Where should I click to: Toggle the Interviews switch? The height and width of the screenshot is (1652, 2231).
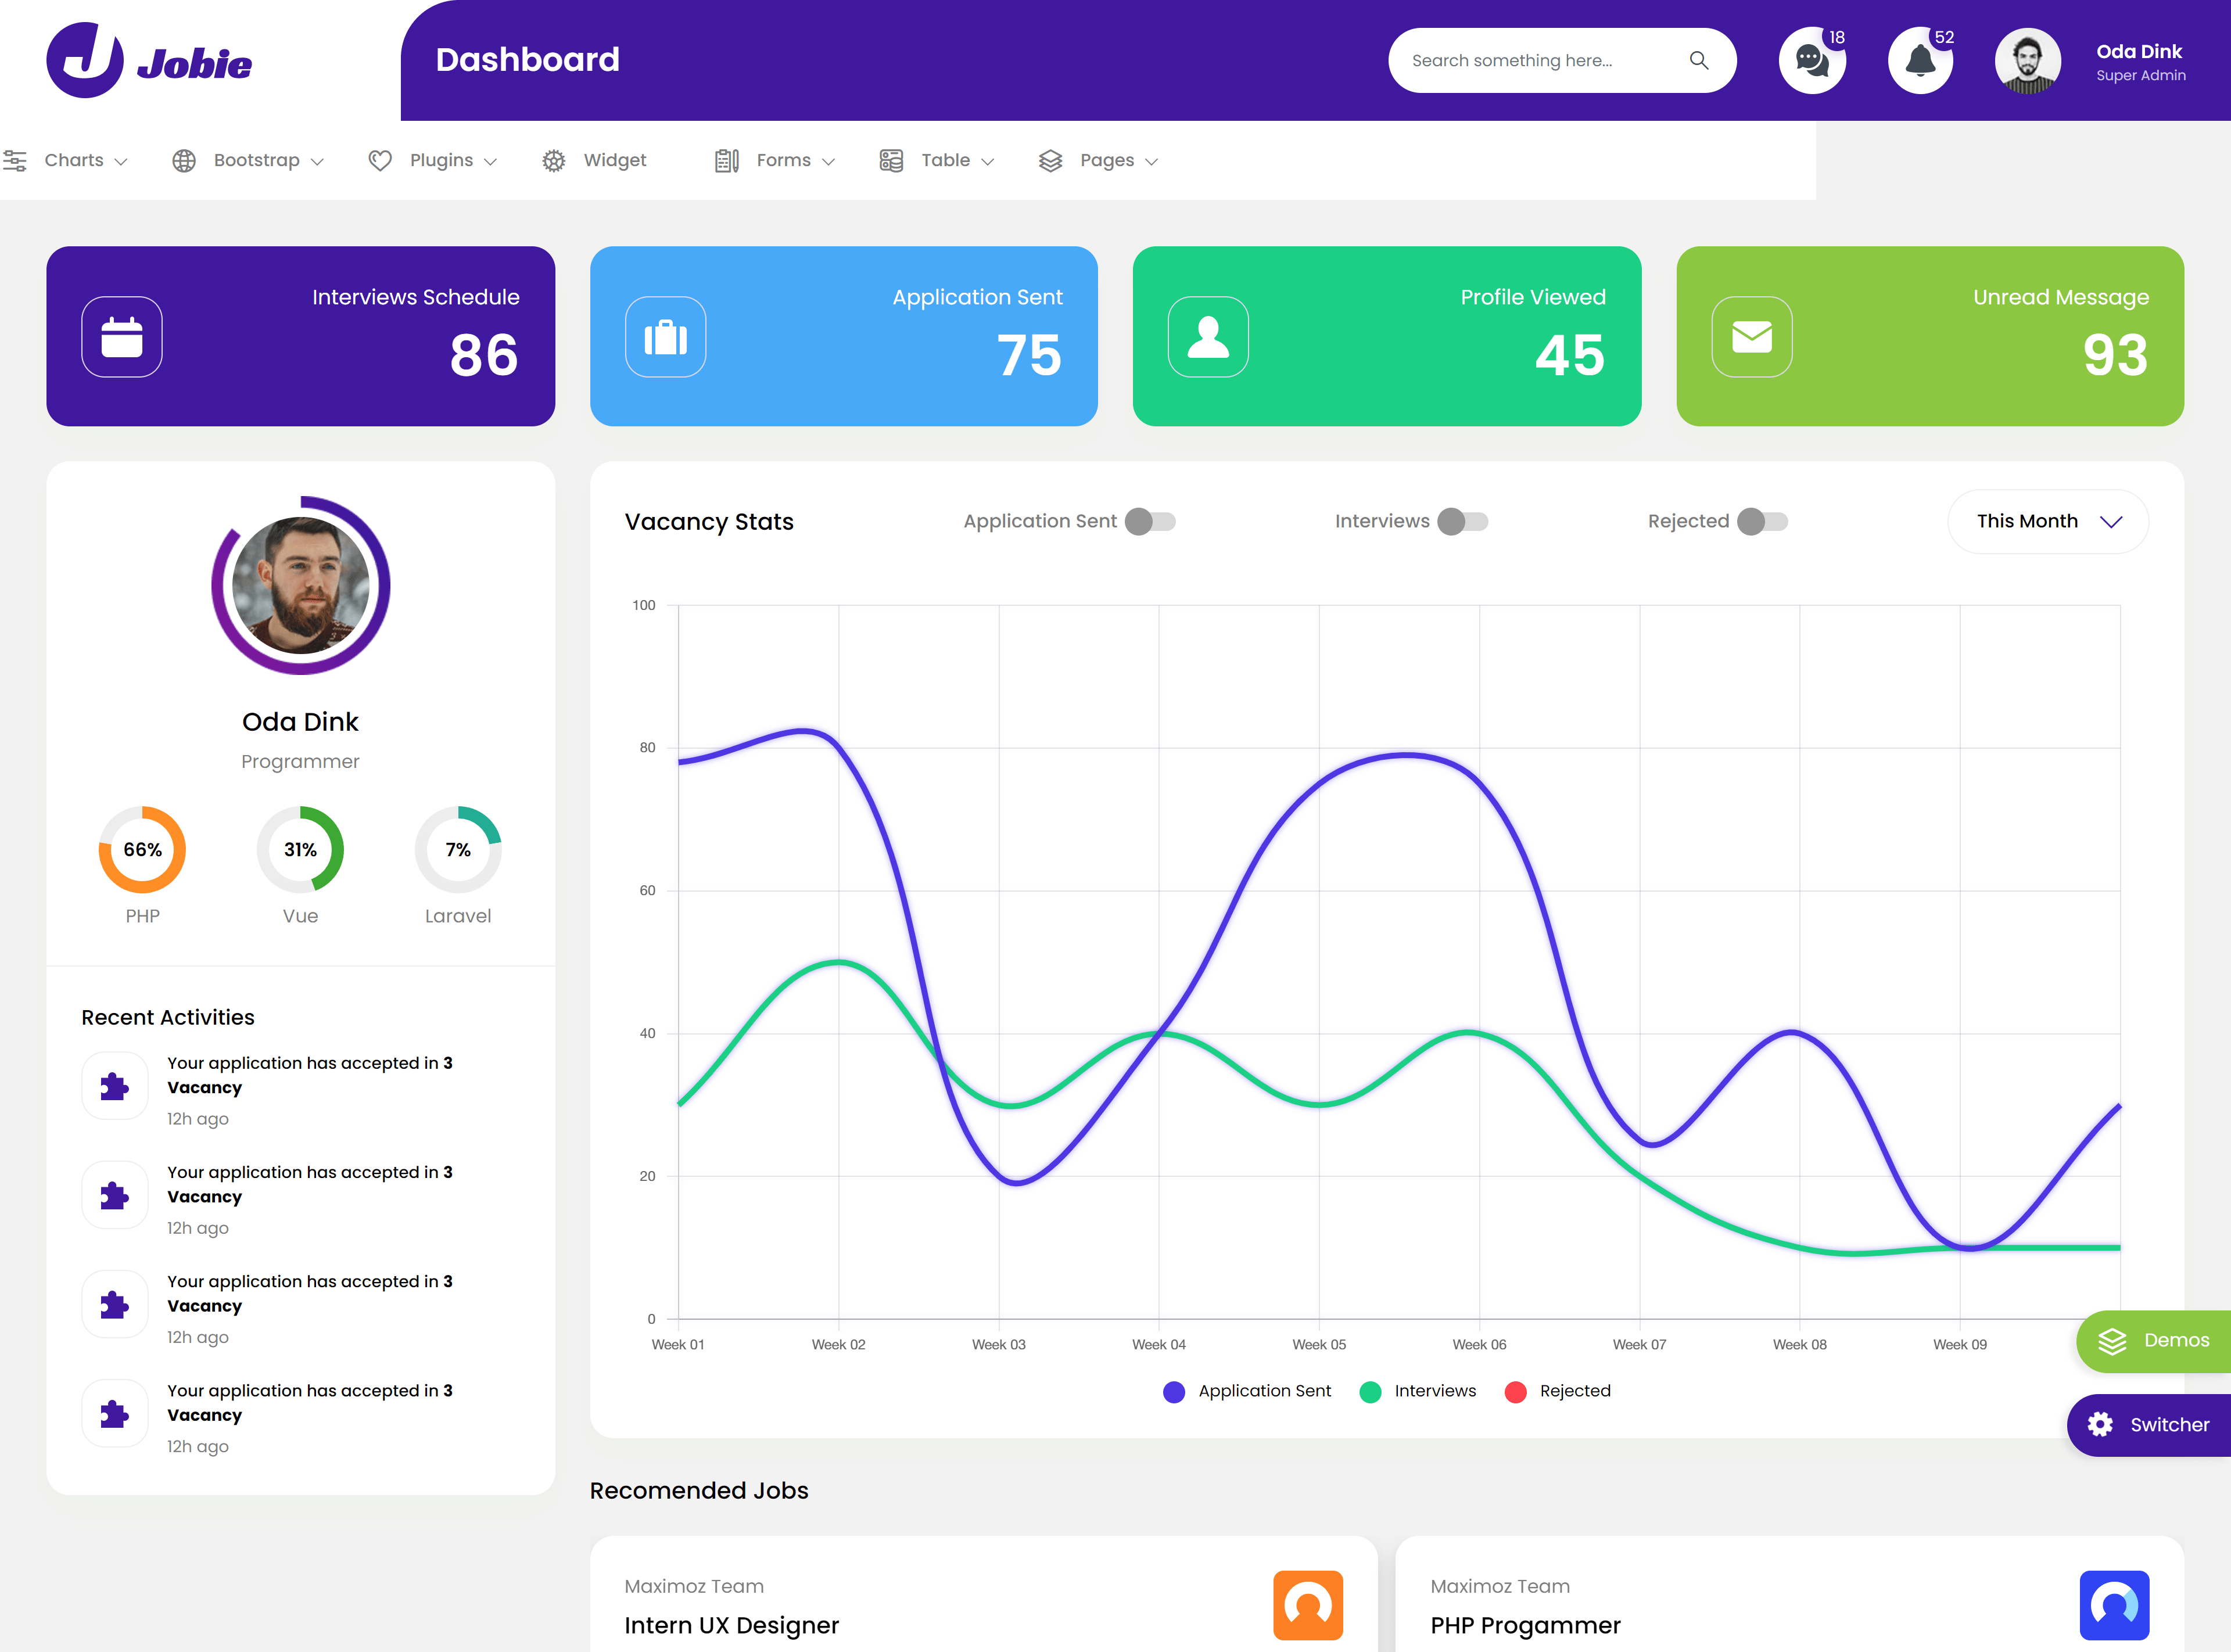tap(1462, 521)
